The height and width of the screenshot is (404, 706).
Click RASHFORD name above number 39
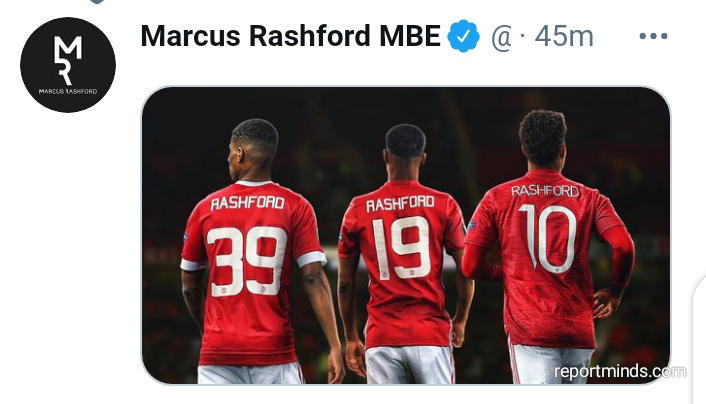248,203
